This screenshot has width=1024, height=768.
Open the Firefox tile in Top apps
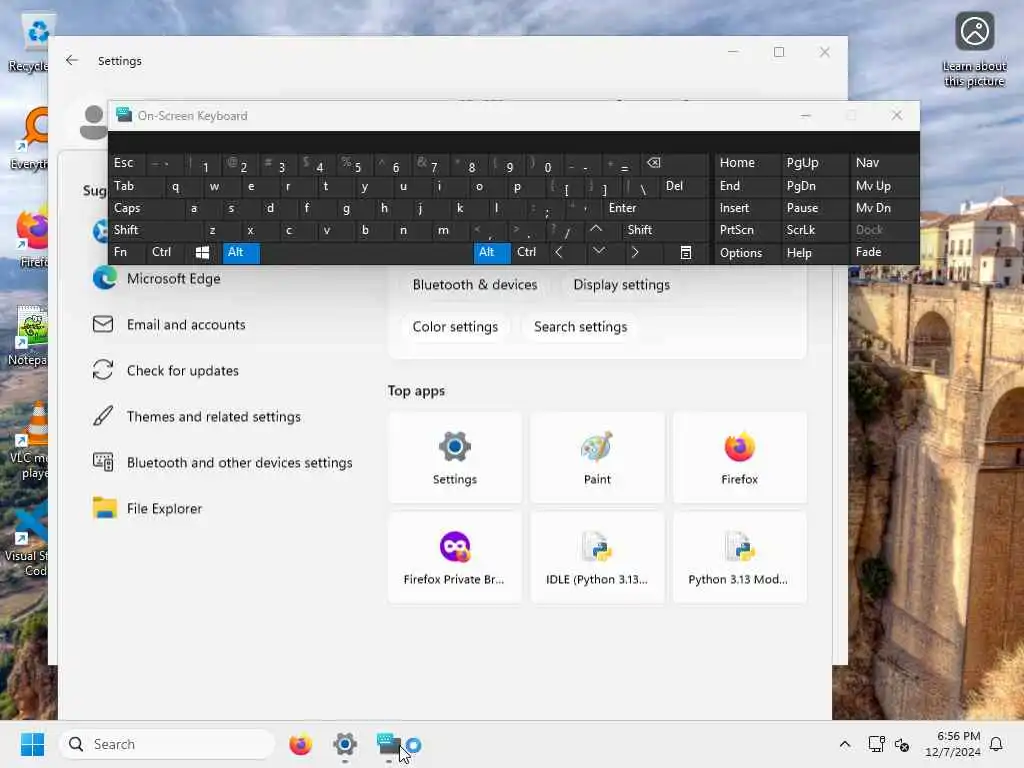[739, 457]
